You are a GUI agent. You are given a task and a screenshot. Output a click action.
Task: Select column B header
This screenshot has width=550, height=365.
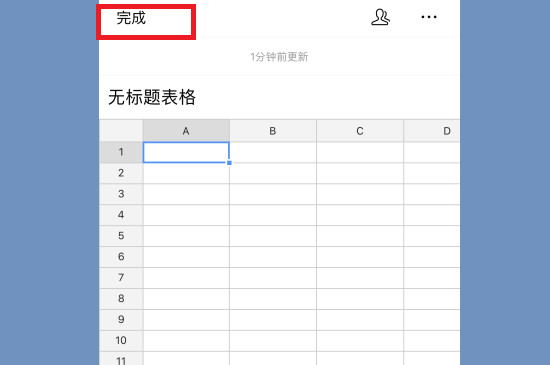tap(273, 131)
